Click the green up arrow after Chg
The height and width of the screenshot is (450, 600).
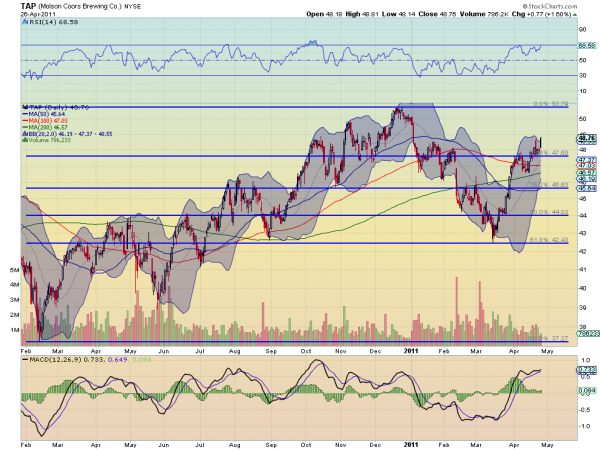[575, 14]
